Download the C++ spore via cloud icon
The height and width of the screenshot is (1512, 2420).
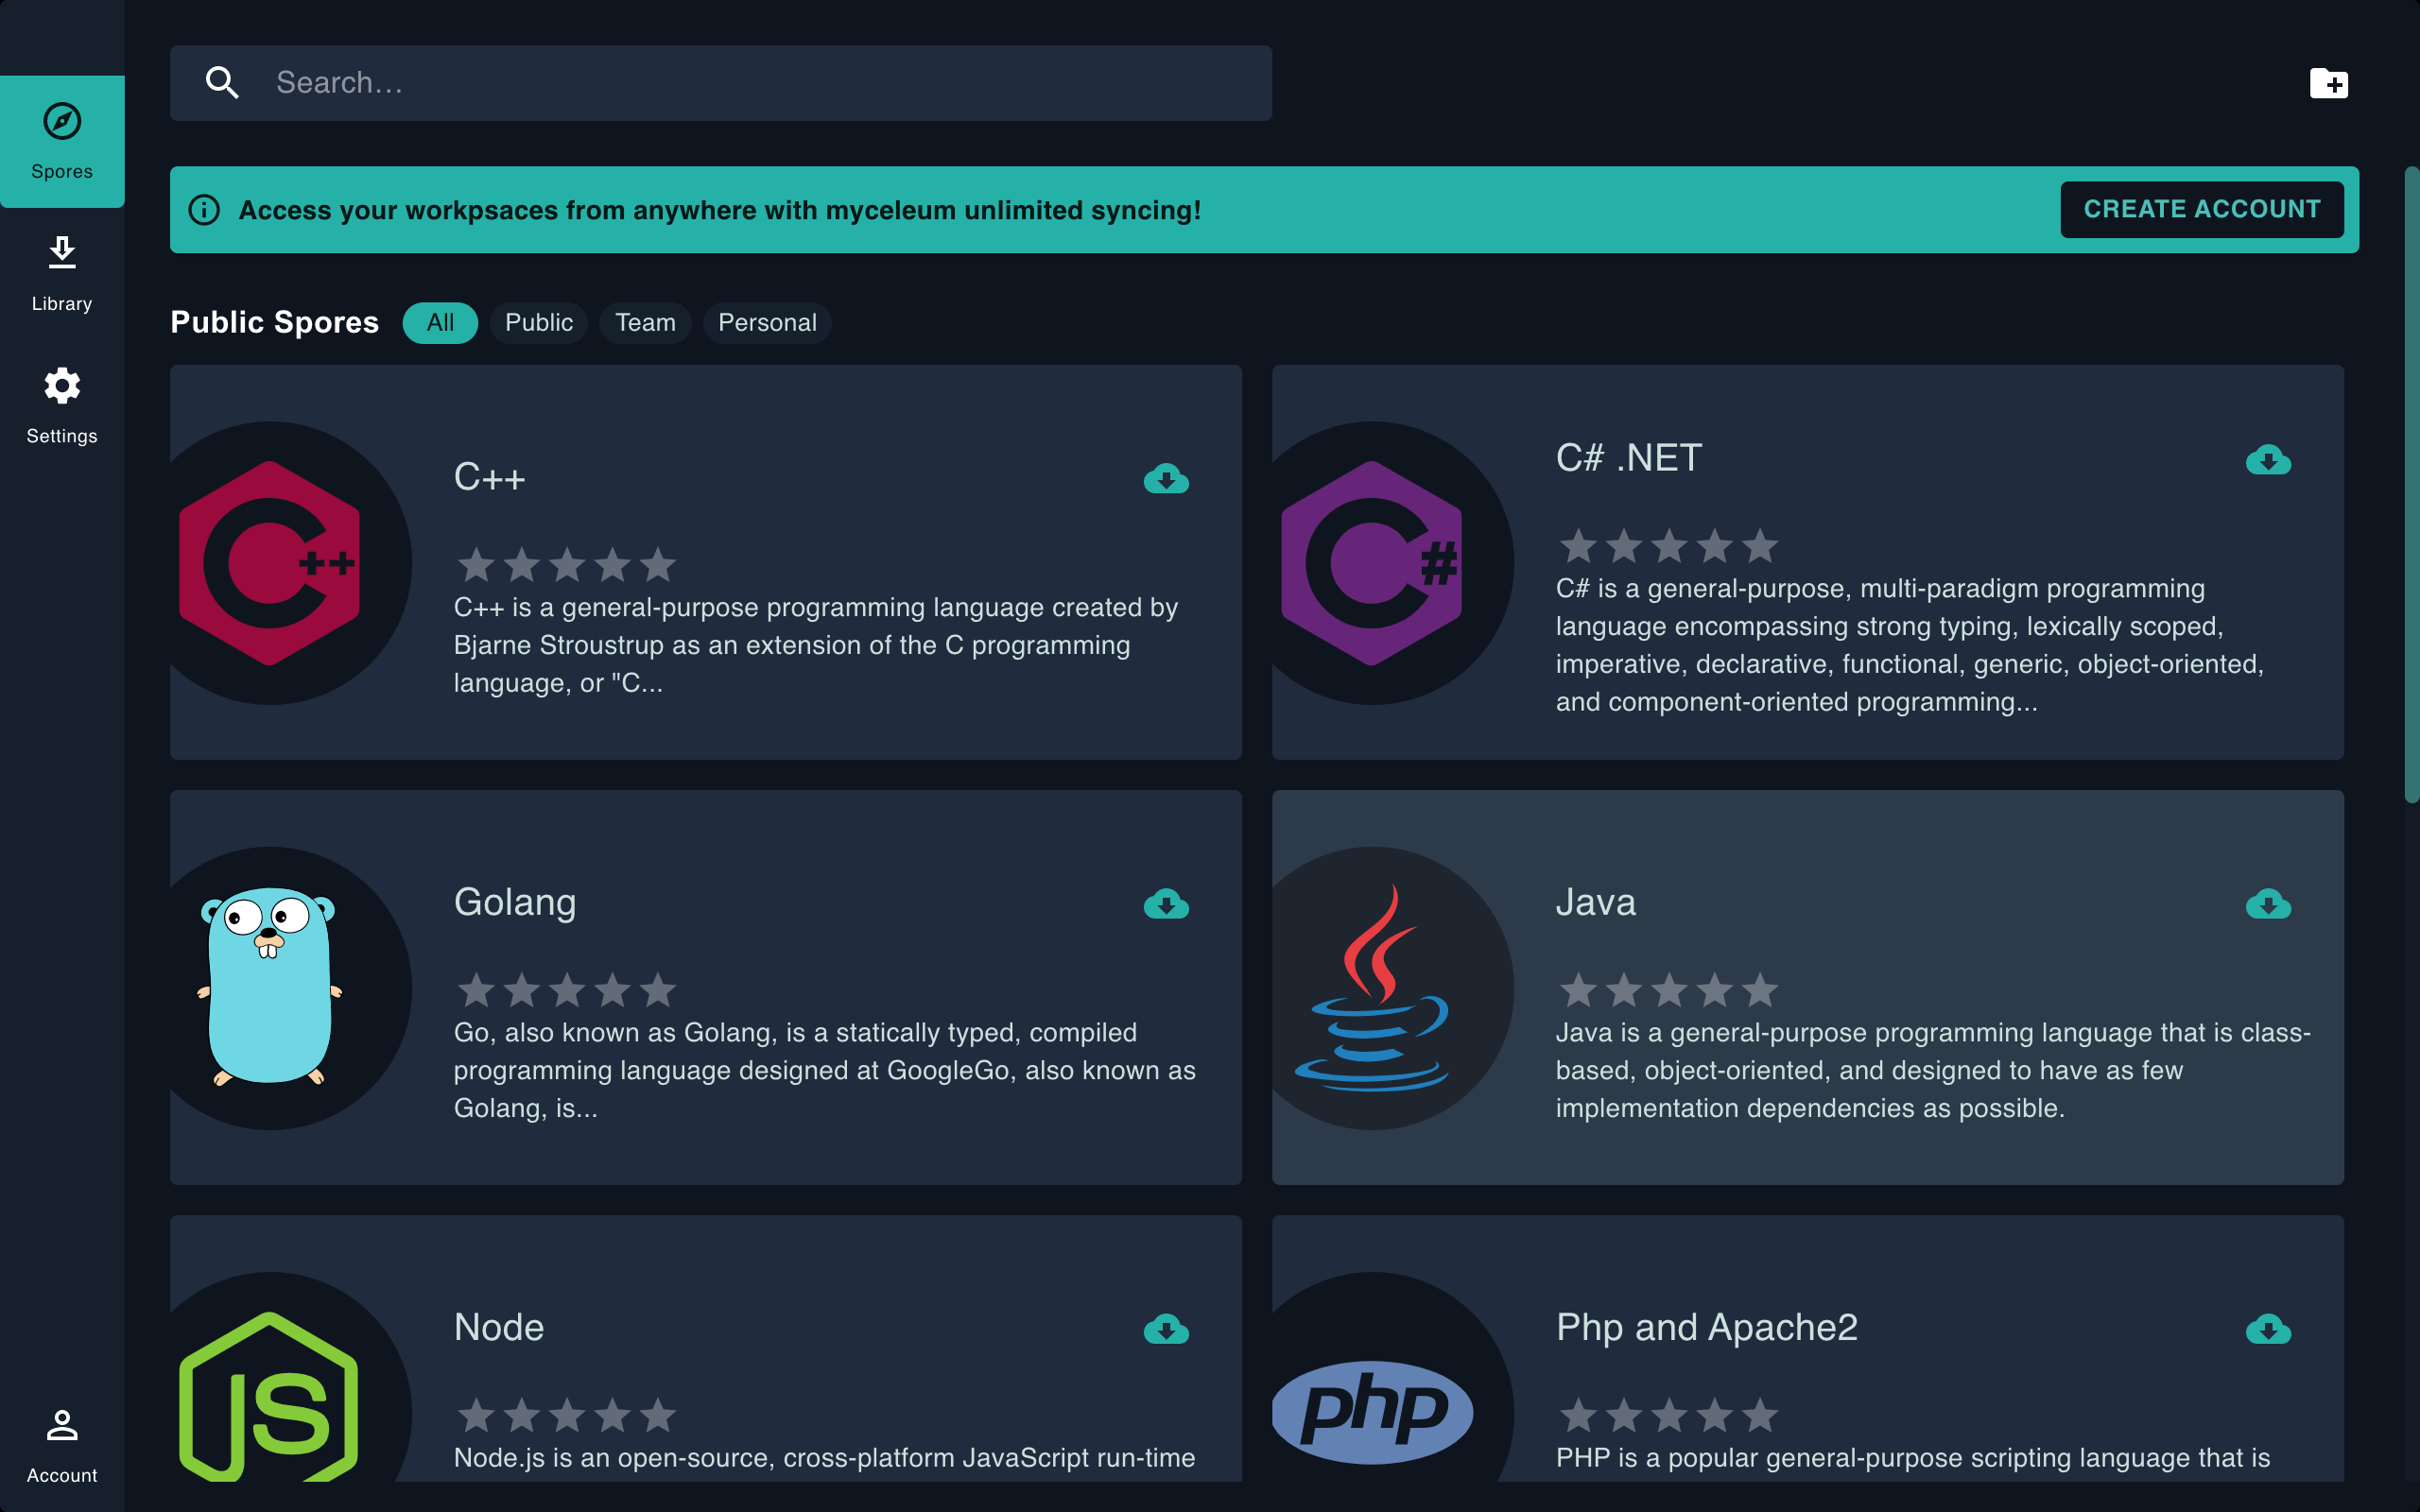tap(1166, 479)
